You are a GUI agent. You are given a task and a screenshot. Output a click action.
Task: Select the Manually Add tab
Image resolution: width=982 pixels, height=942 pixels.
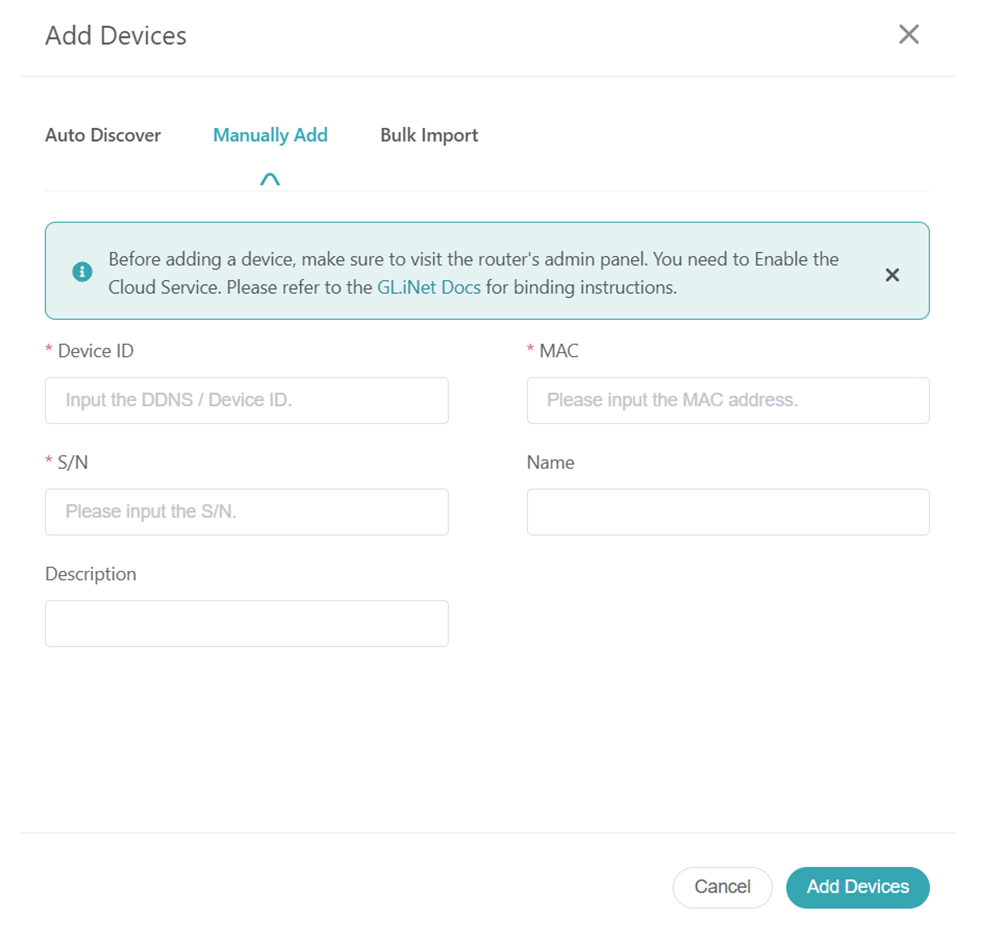[x=270, y=135]
